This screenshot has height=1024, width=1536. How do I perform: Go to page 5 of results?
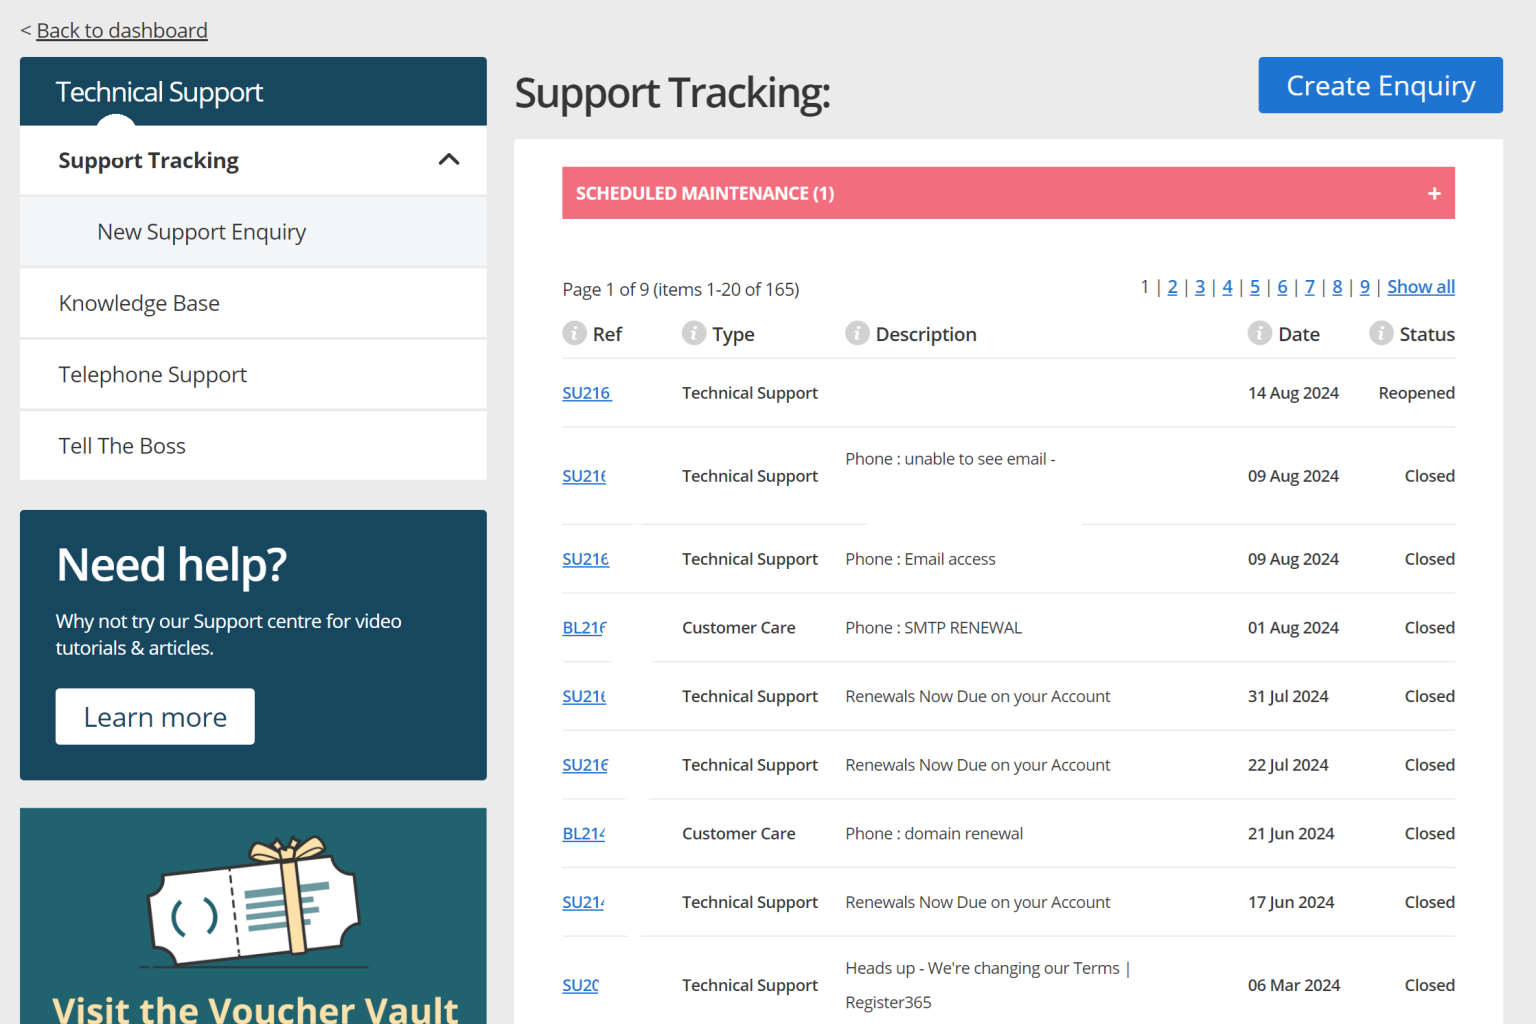(x=1255, y=287)
